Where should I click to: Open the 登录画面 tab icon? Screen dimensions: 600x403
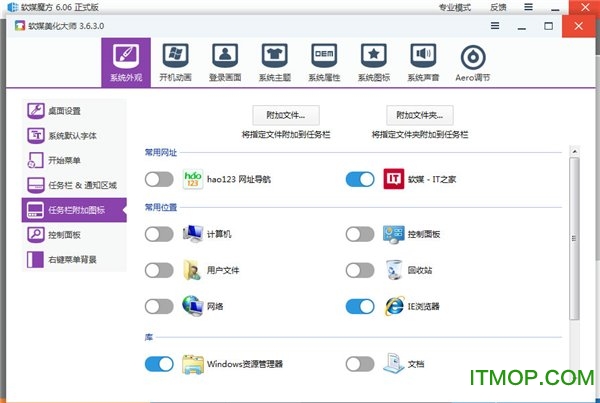tap(225, 56)
